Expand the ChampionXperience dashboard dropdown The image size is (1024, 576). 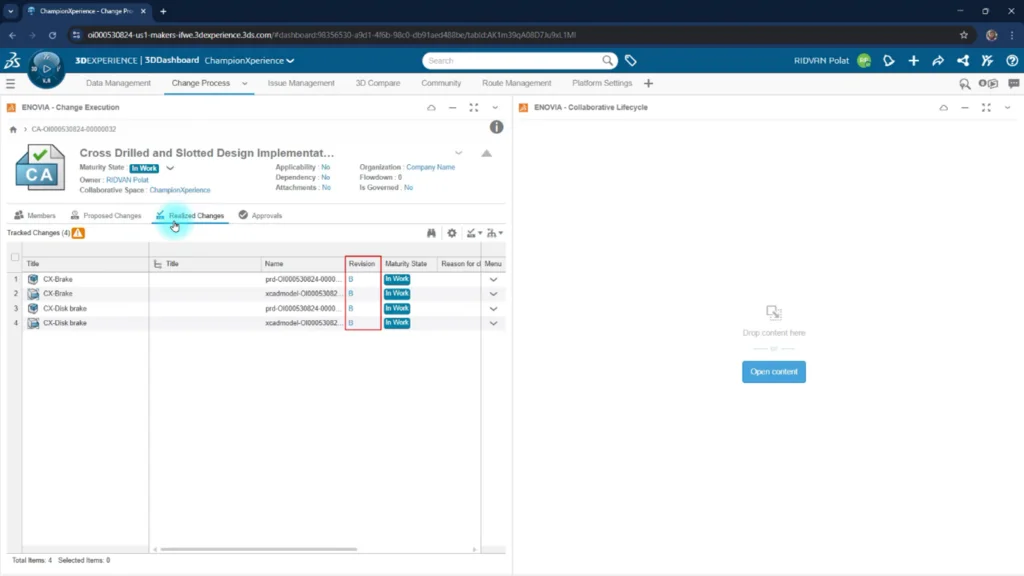(x=290, y=61)
